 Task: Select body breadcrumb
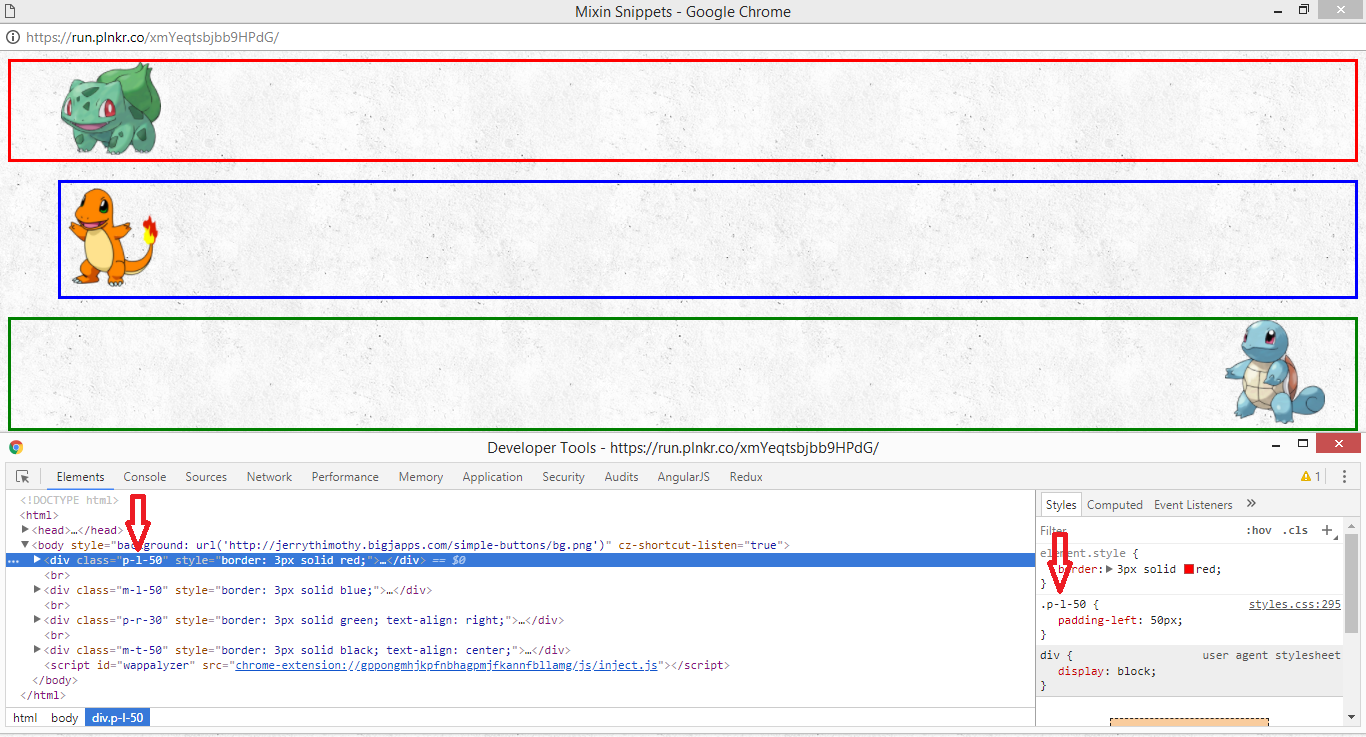tap(64, 718)
